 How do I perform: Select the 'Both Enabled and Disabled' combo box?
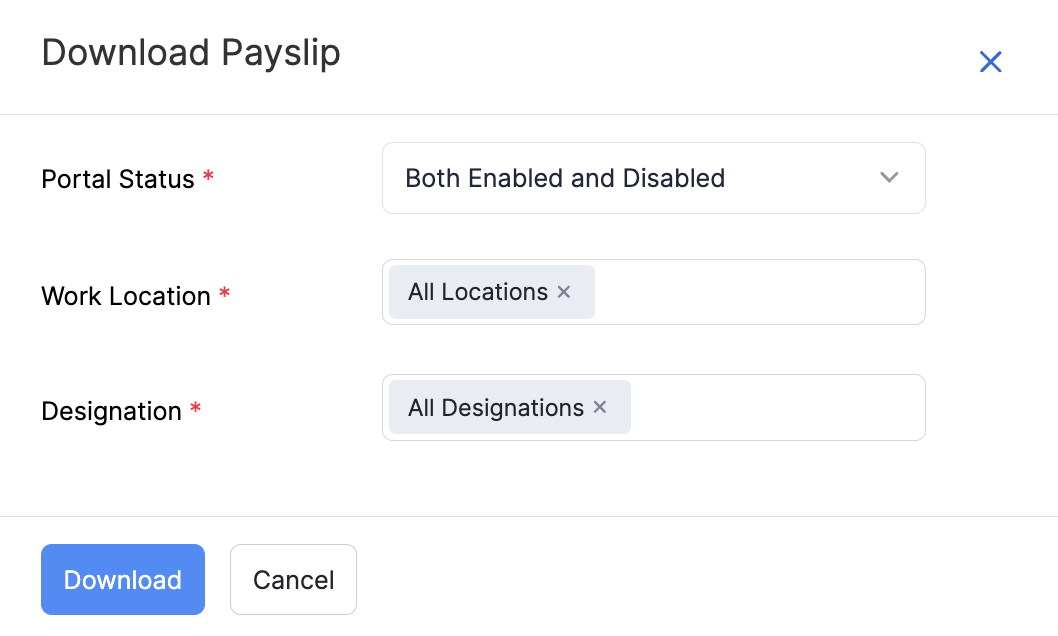click(x=654, y=177)
